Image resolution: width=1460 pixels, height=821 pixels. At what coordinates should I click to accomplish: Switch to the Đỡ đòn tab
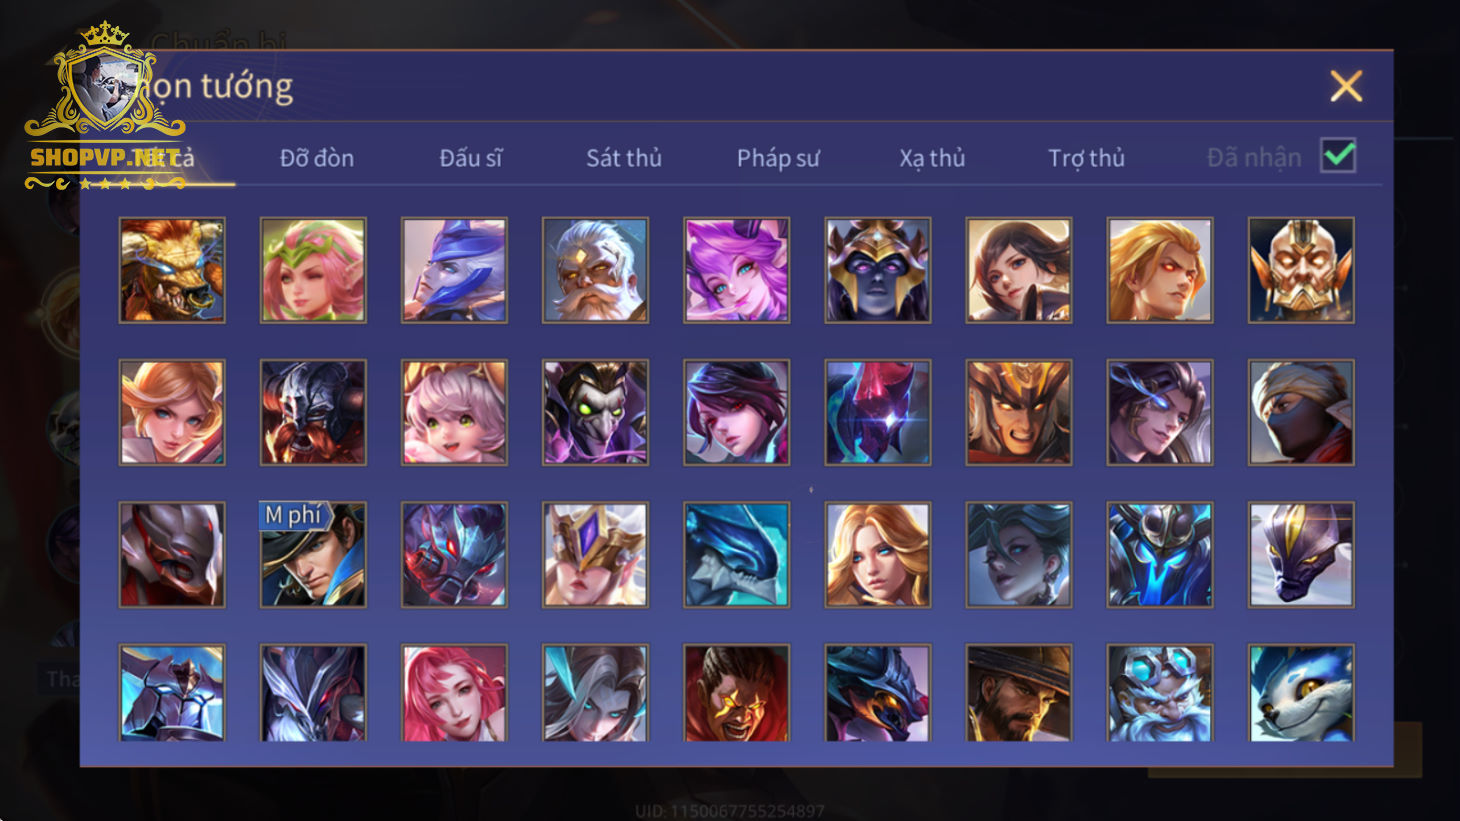click(x=317, y=158)
